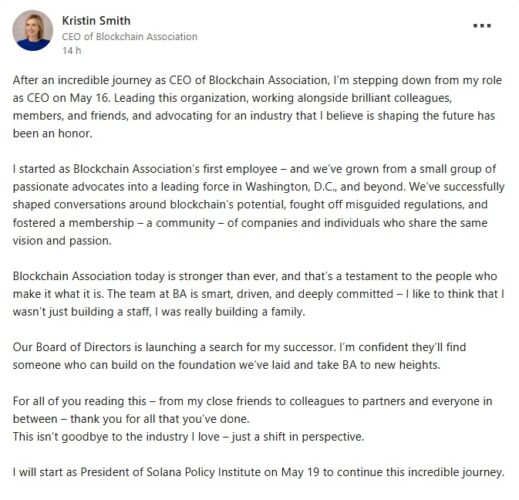Click the words "vision and passion."
519x500 pixels.
click(x=62, y=241)
